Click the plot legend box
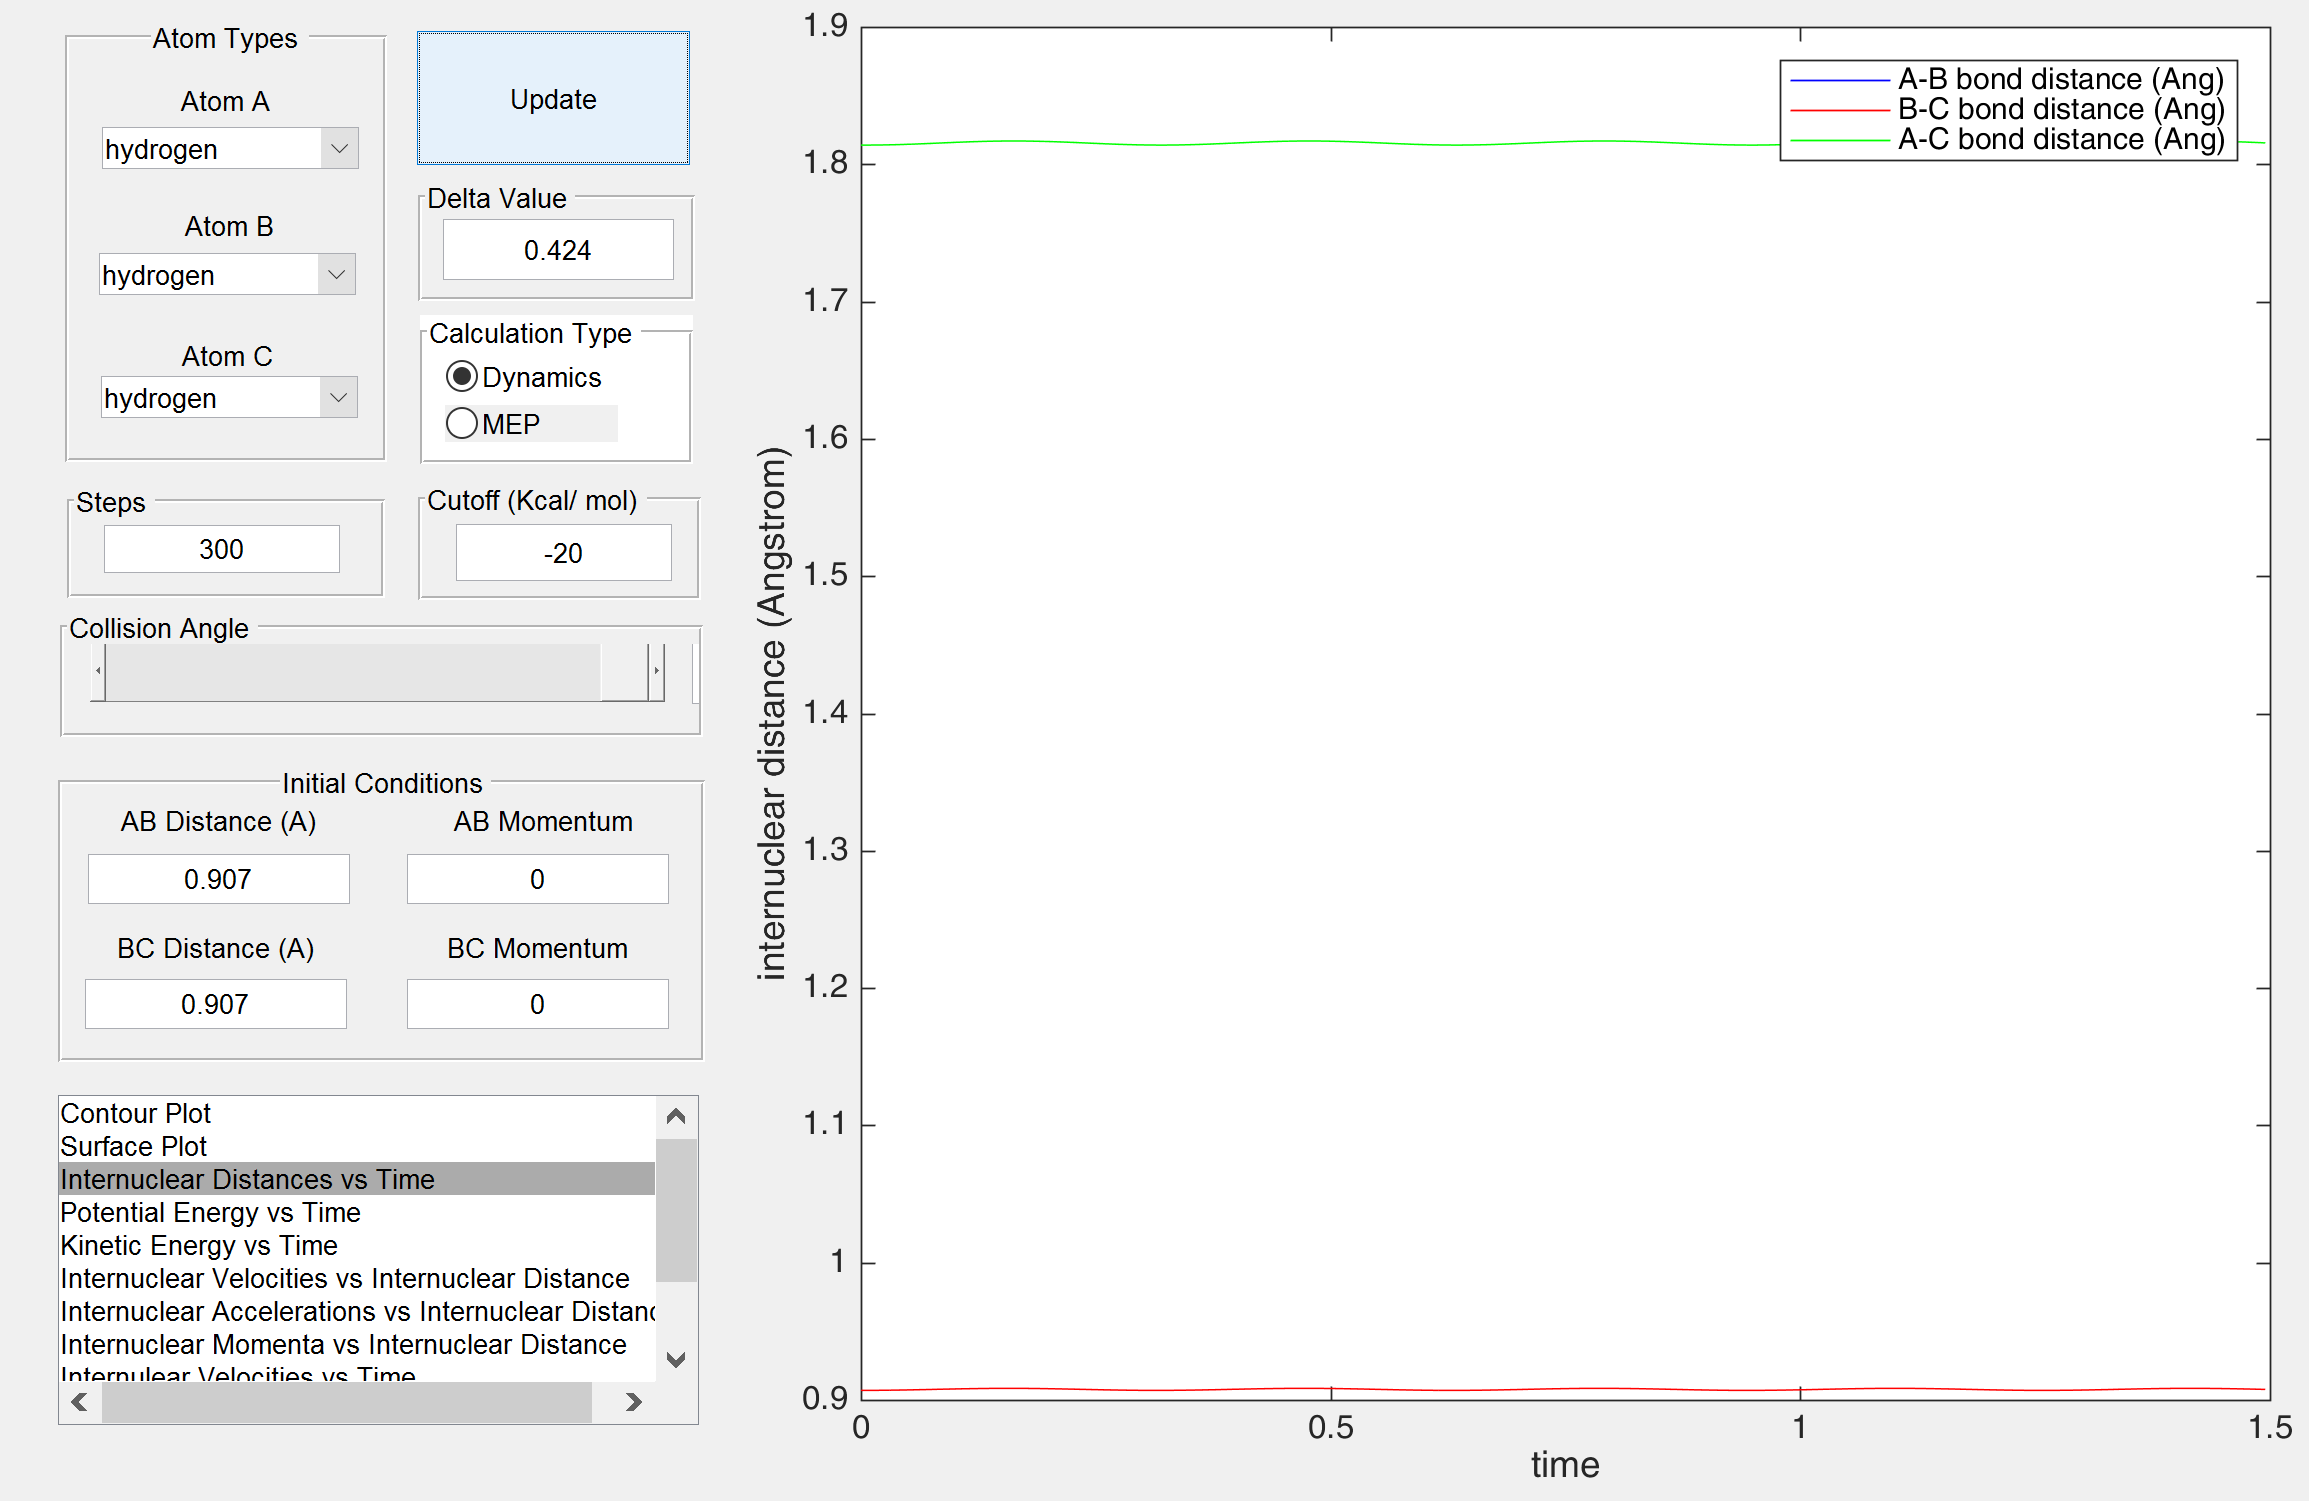The image size is (2309, 1501). [x=2007, y=109]
